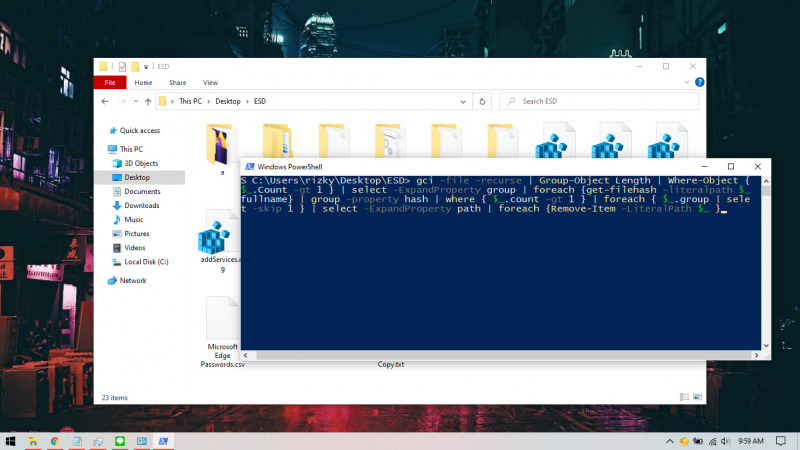800x450 pixels.
Task: Open the File tab in Explorer
Action: tap(110, 82)
